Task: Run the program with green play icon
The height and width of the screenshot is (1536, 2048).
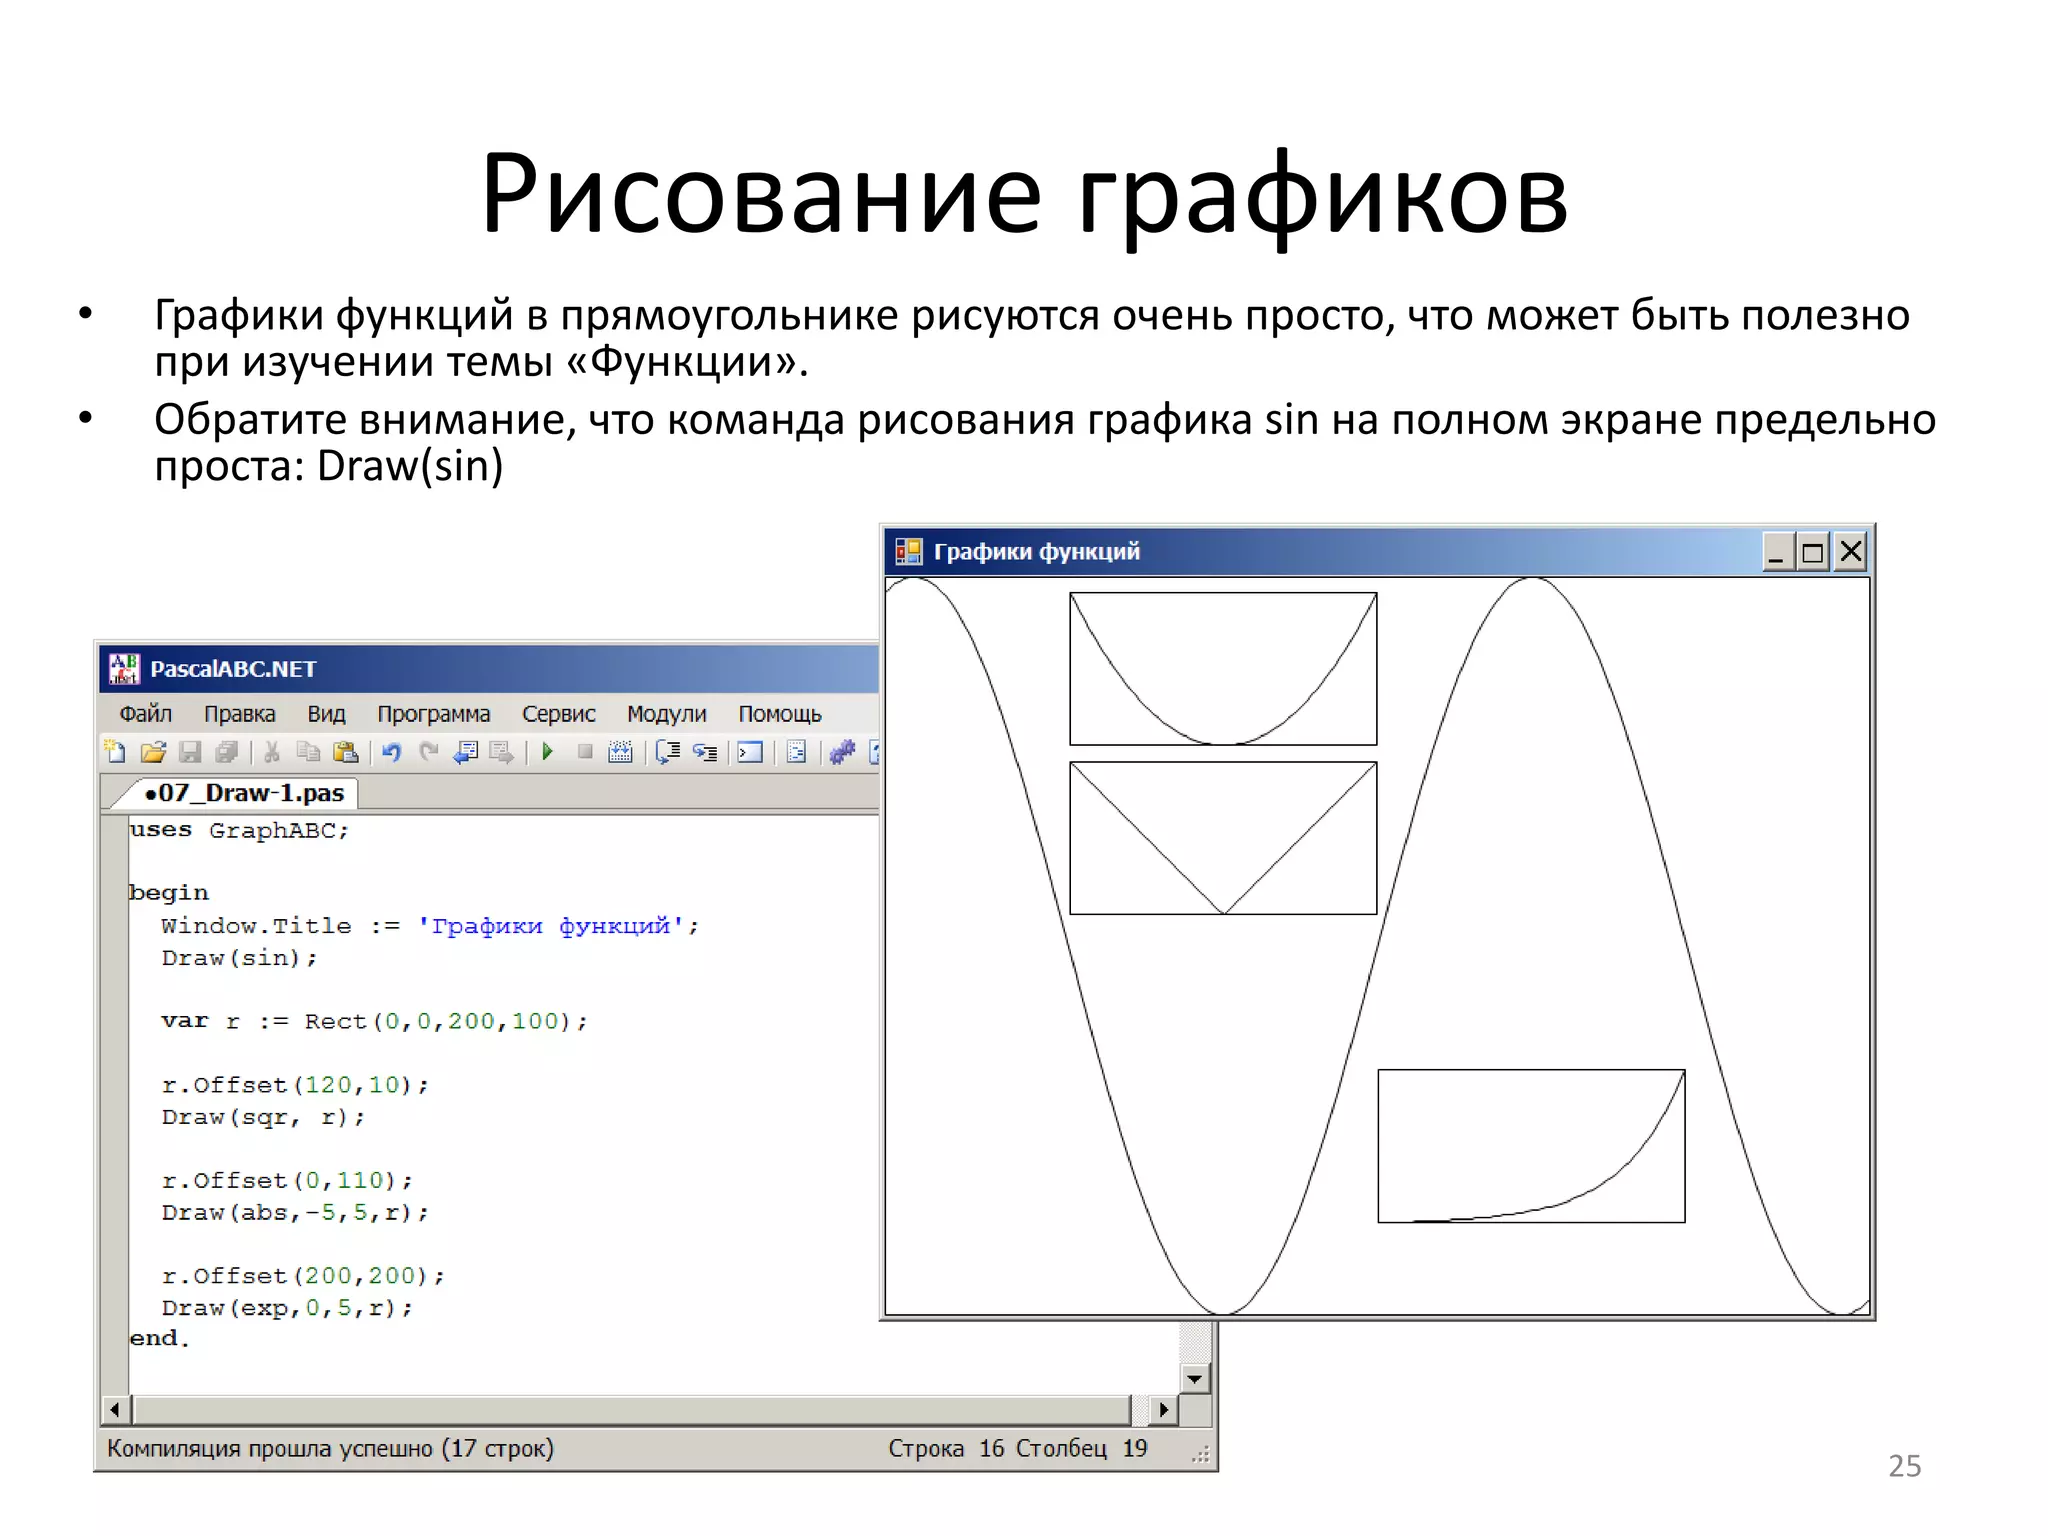Action: pyautogui.click(x=547, y=752)
